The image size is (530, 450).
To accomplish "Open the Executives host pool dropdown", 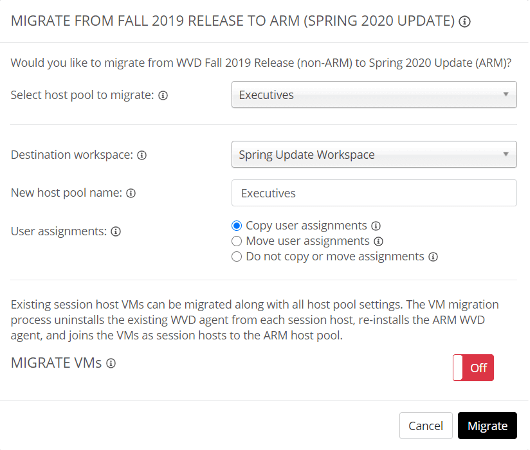I will coord(374,95).
